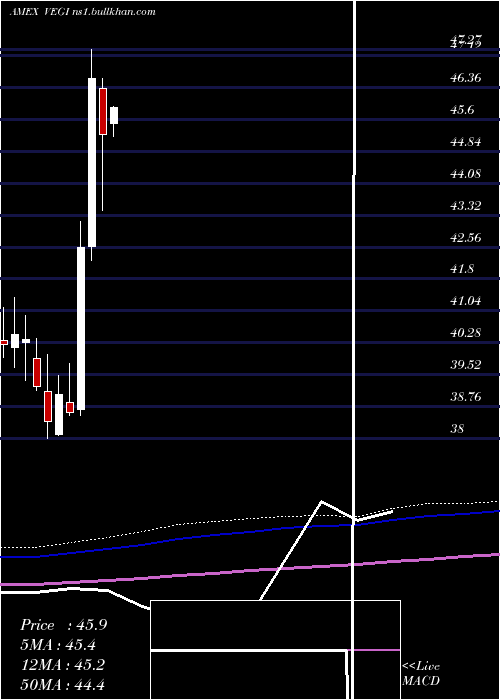Click the 12MA : 45.2 readout

63,665
